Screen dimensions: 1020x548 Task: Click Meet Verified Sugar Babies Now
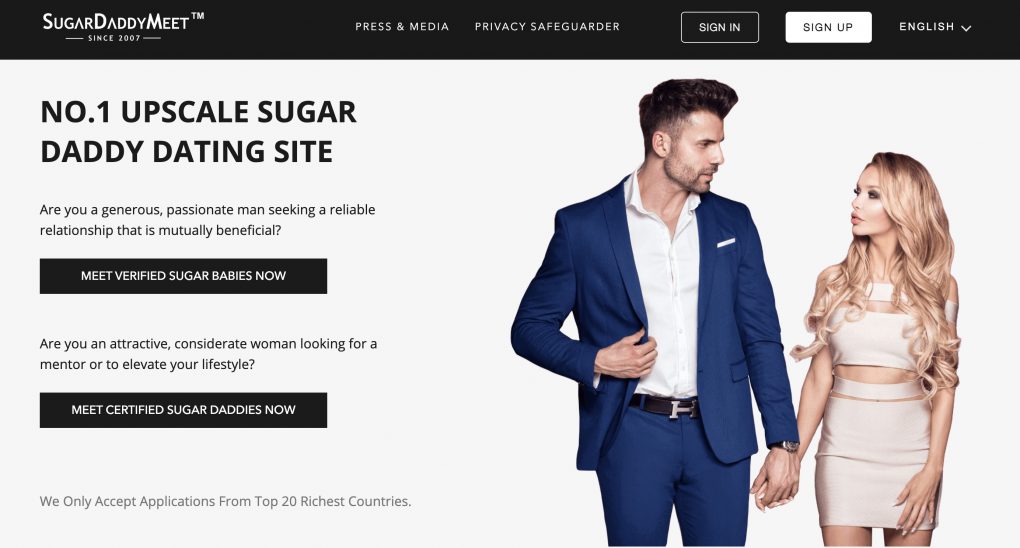click(x=183, y=276)
